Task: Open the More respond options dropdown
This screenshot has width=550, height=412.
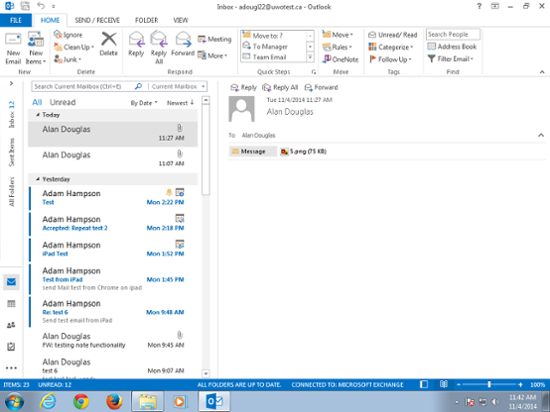Action: coord(213,55)
